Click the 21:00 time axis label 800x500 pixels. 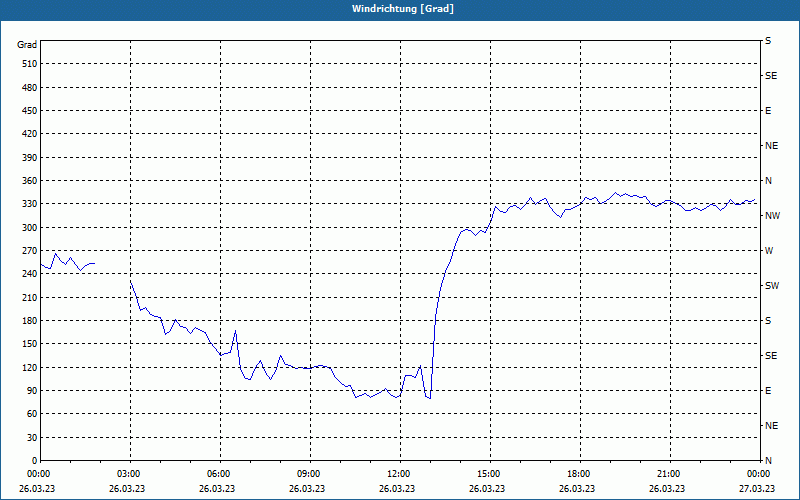pos(668,474)
